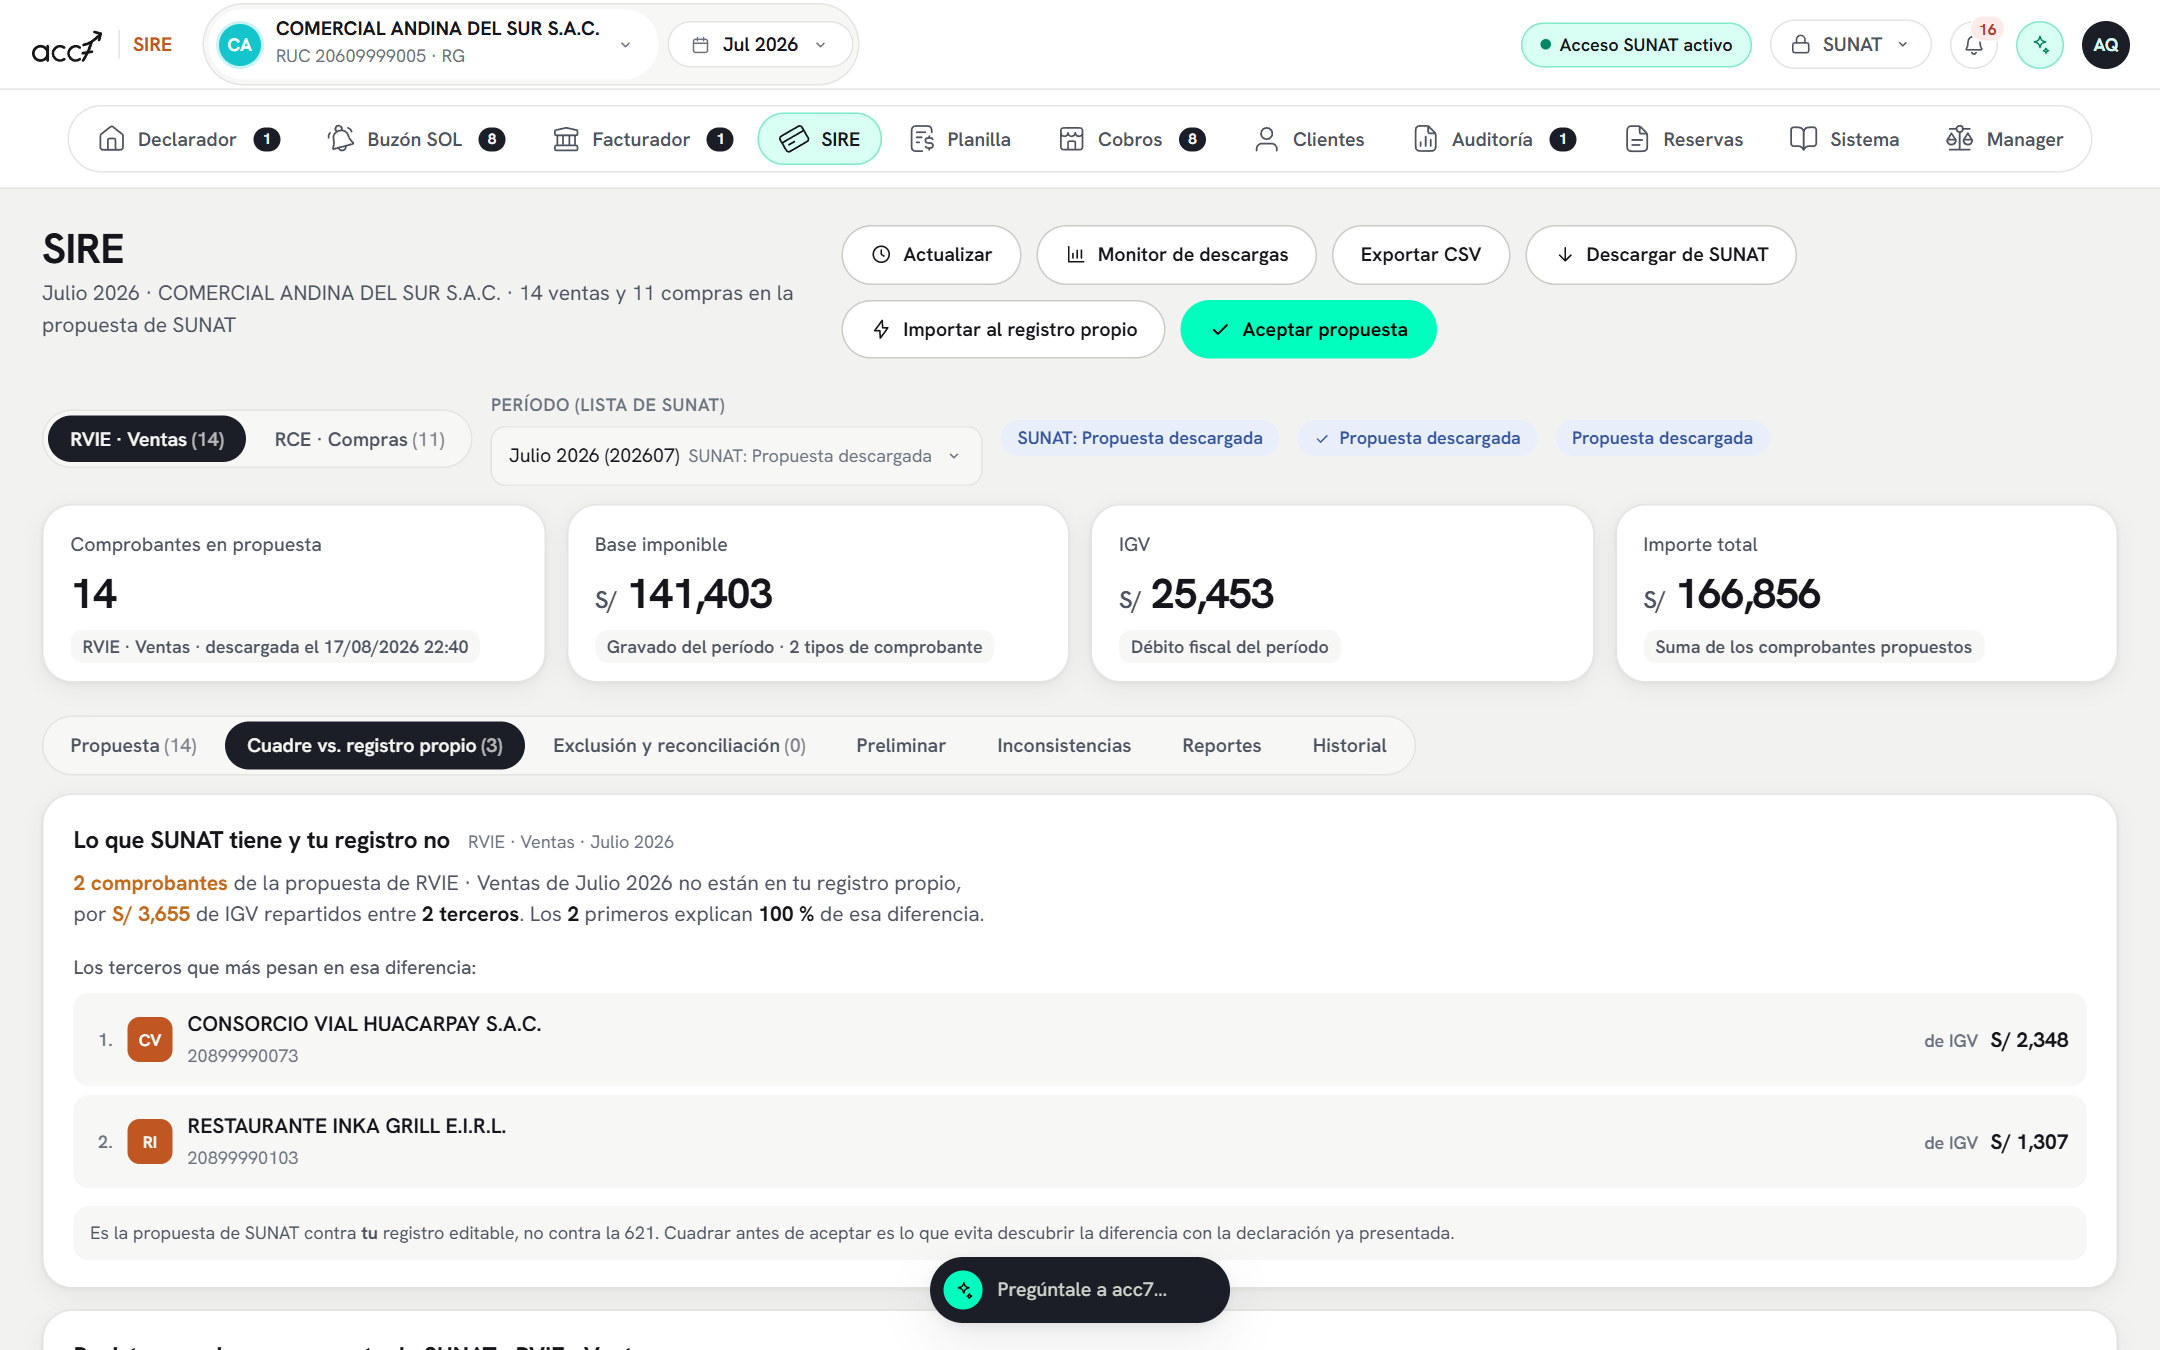
Task: Open the Jul 2026 period dropdown
Action: [x=760, y=45]
